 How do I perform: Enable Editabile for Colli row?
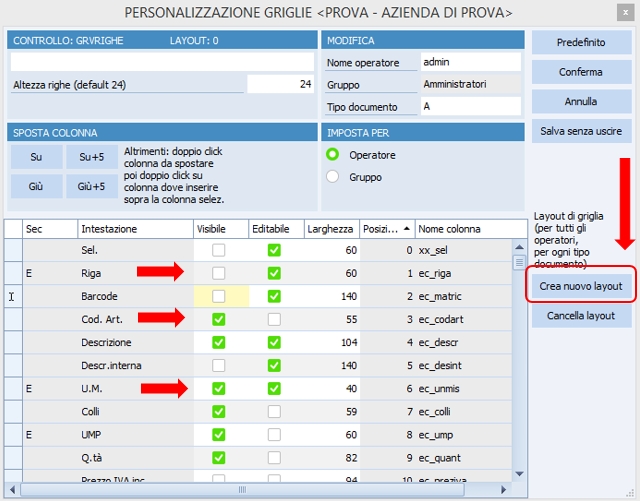(274, 412)
